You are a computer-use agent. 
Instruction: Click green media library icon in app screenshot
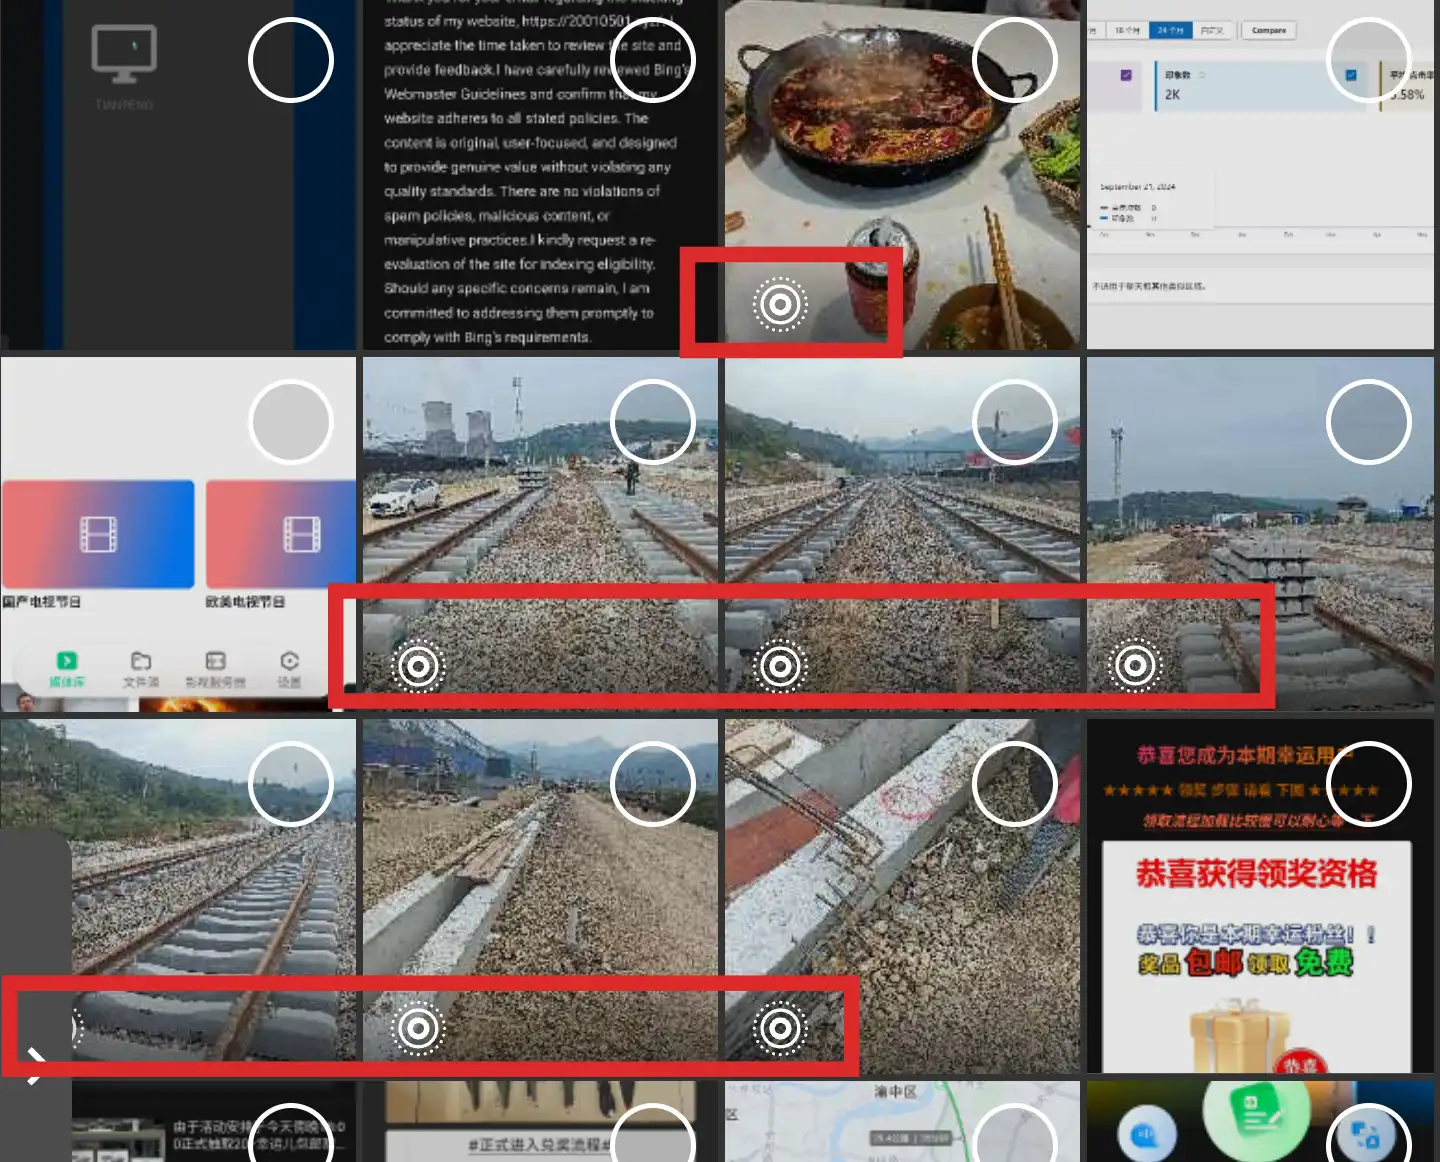click(x=67, y=662)
